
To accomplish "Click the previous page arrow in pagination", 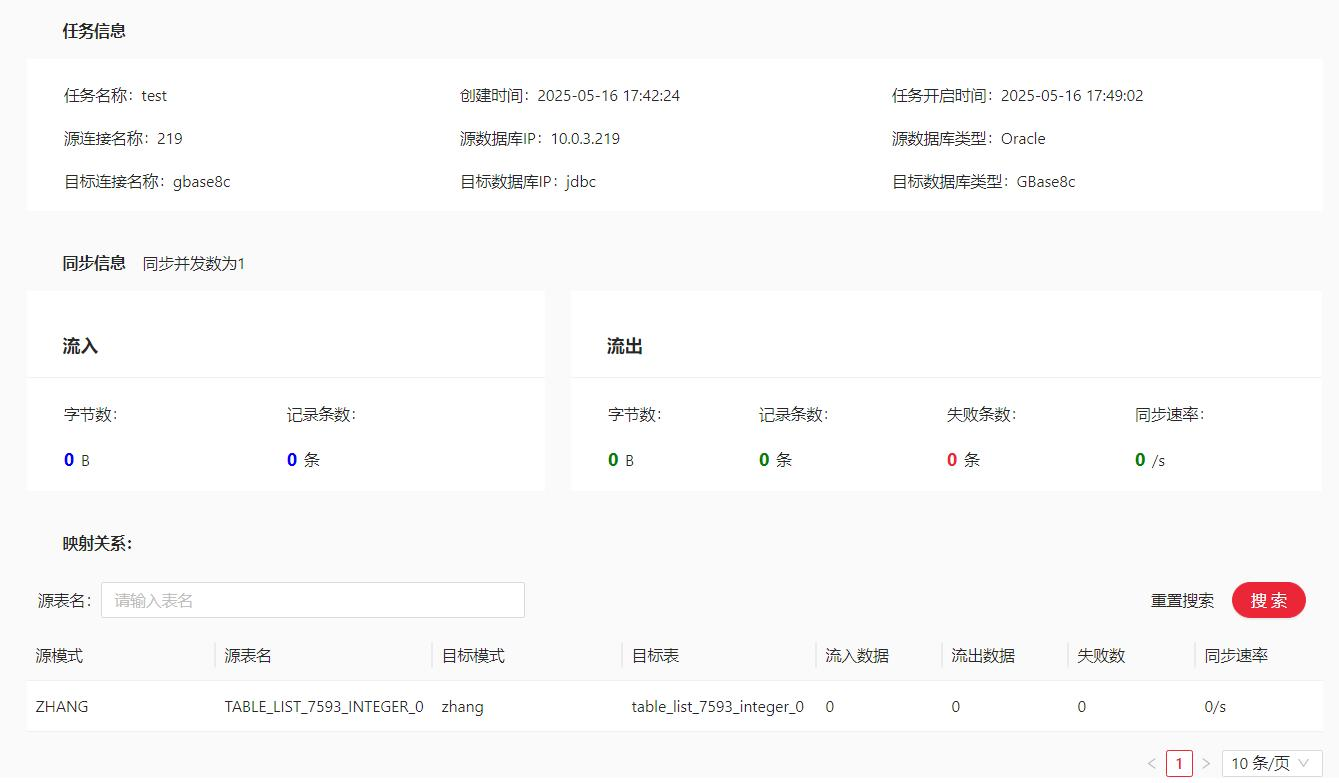I will point(1152,763).
